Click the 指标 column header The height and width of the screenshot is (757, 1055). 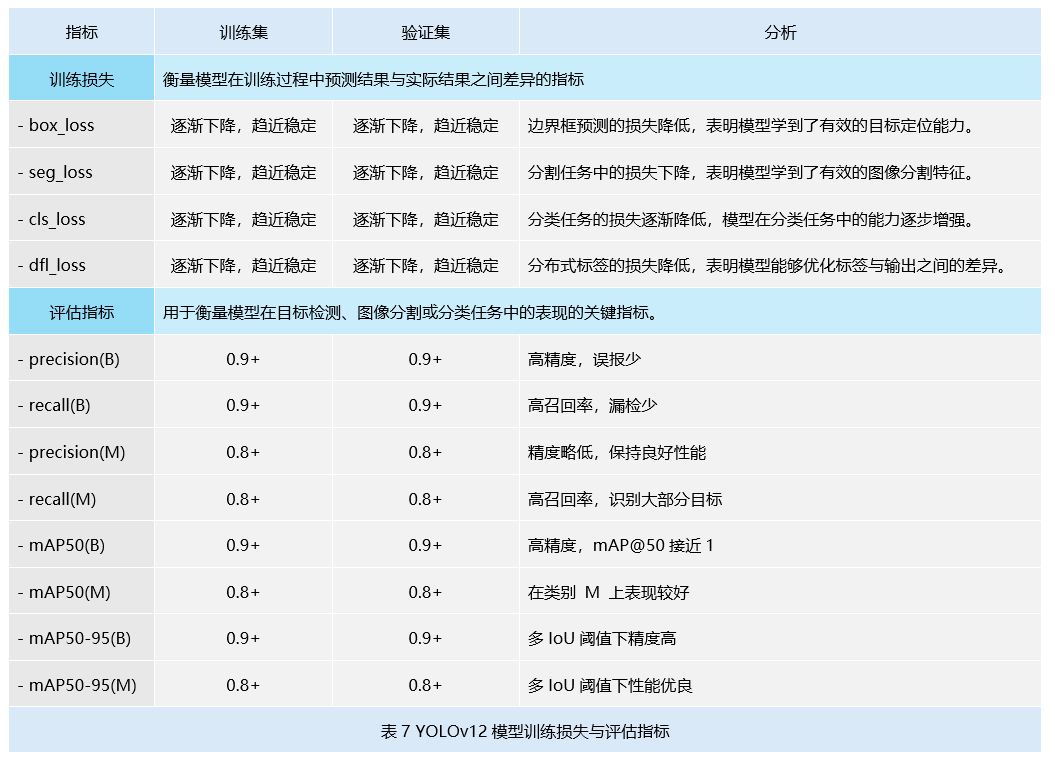(81, 32)
